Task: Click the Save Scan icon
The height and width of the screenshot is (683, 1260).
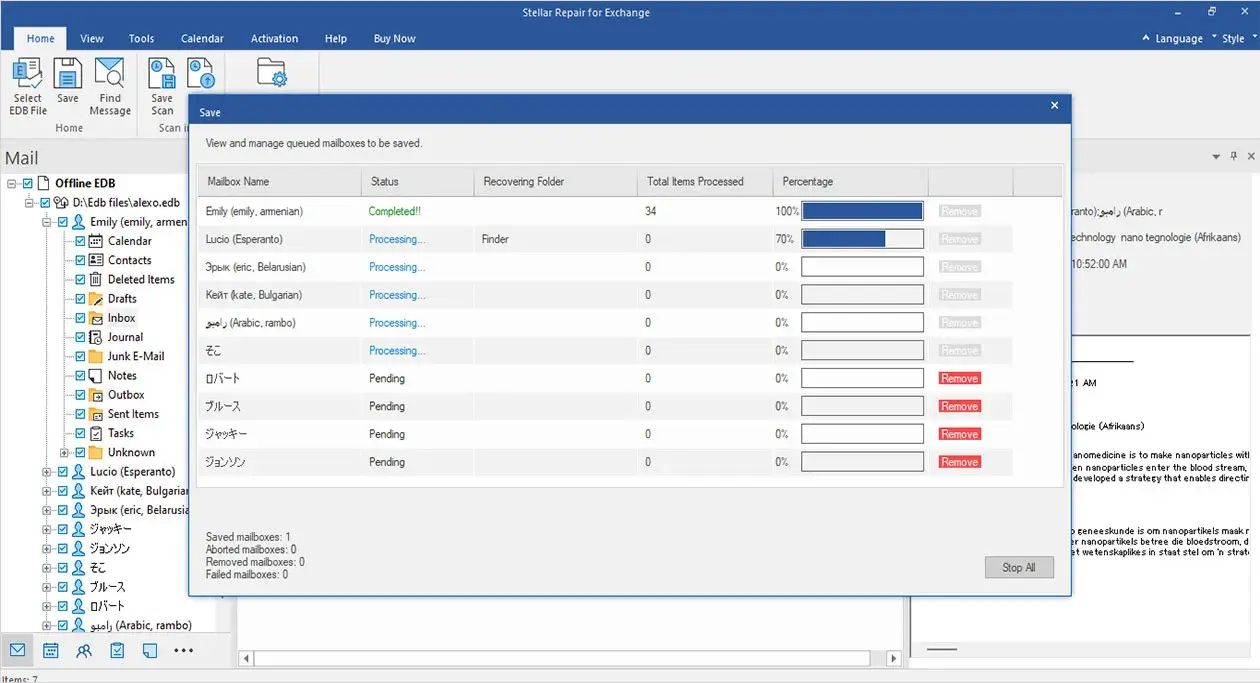Action: [162, 75]
